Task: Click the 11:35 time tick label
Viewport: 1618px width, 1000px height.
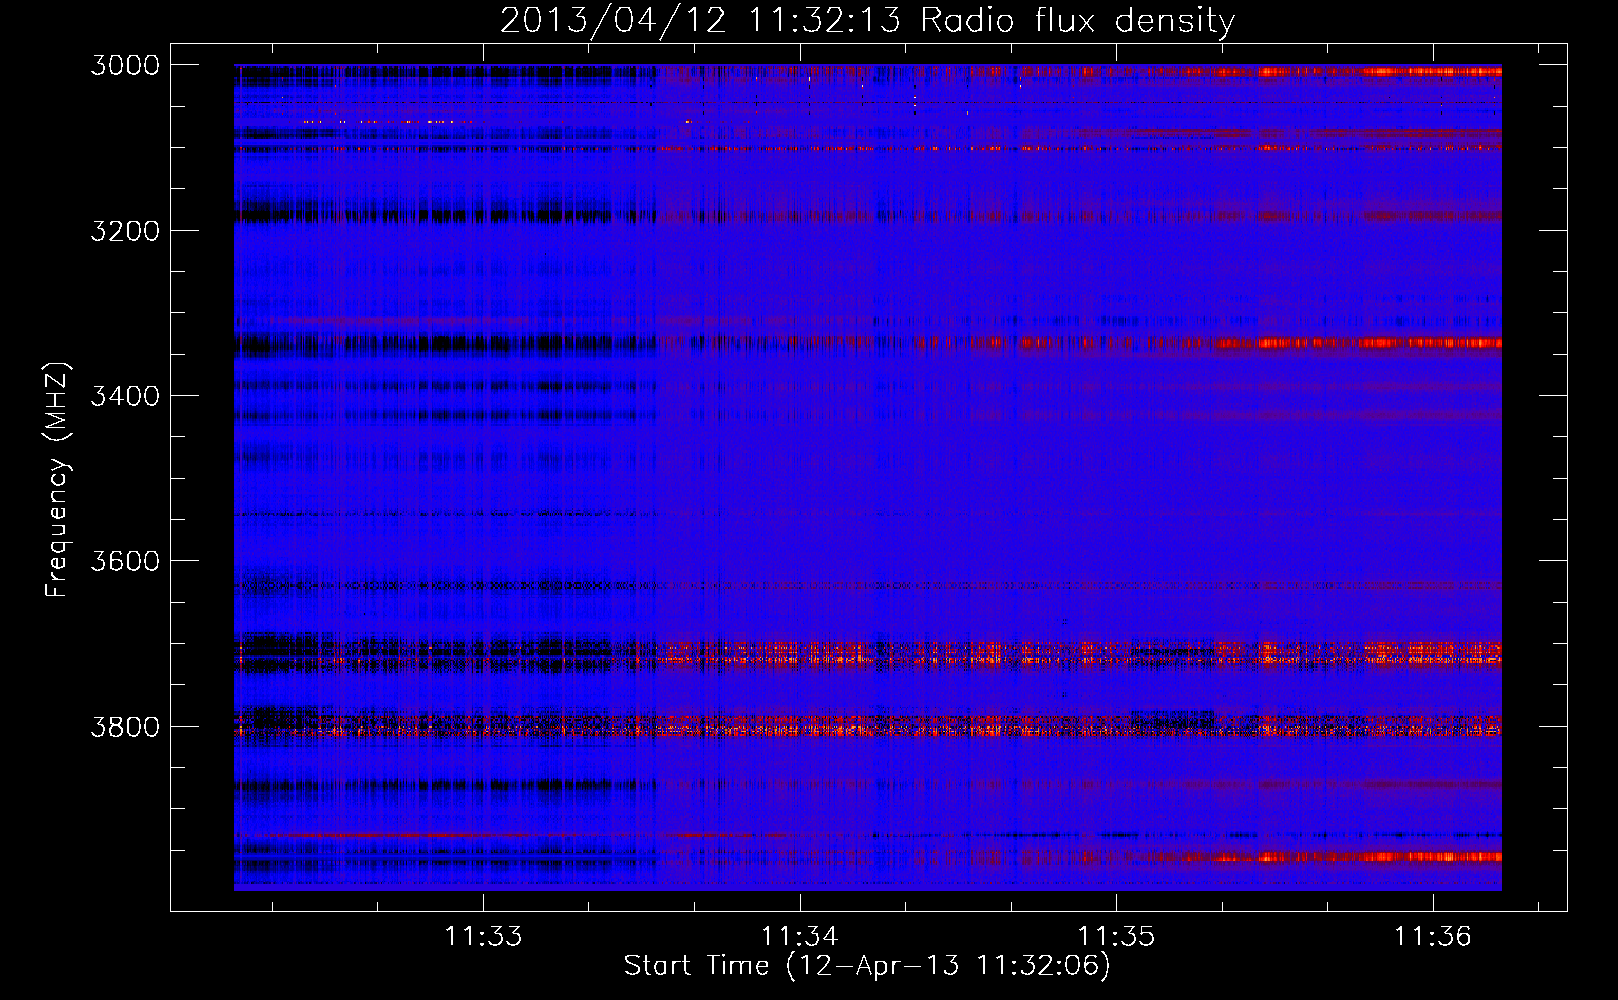Action: click(x=1116, y=936)
